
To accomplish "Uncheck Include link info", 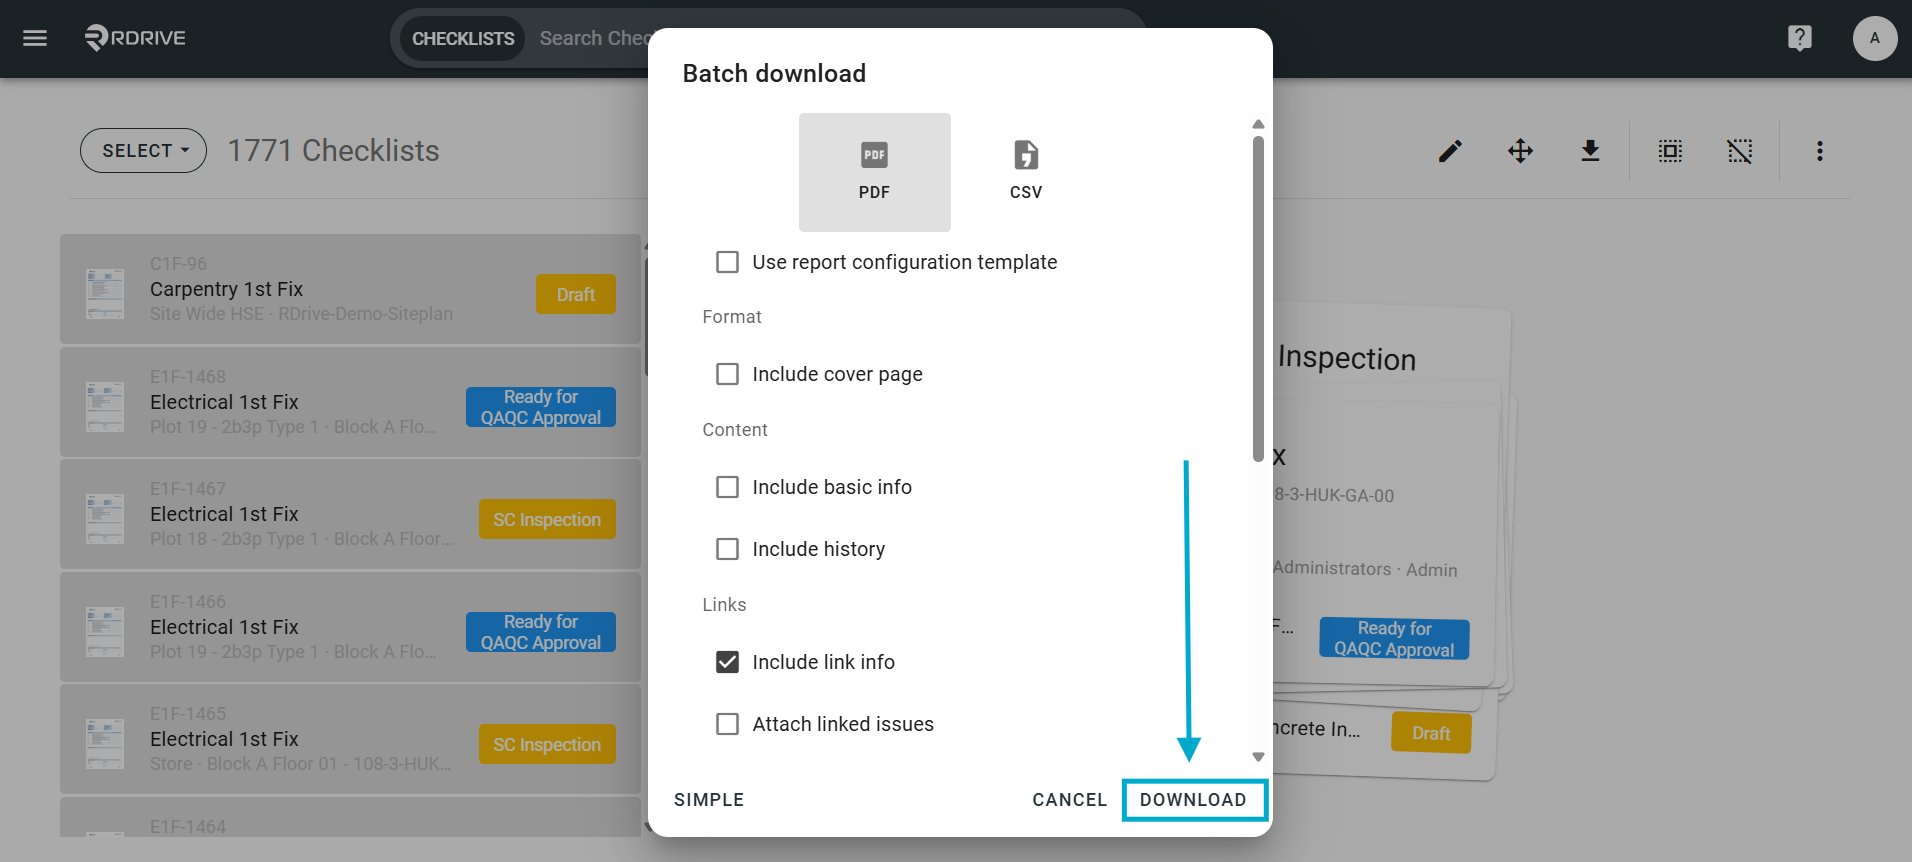I will [x=727, y=662].
